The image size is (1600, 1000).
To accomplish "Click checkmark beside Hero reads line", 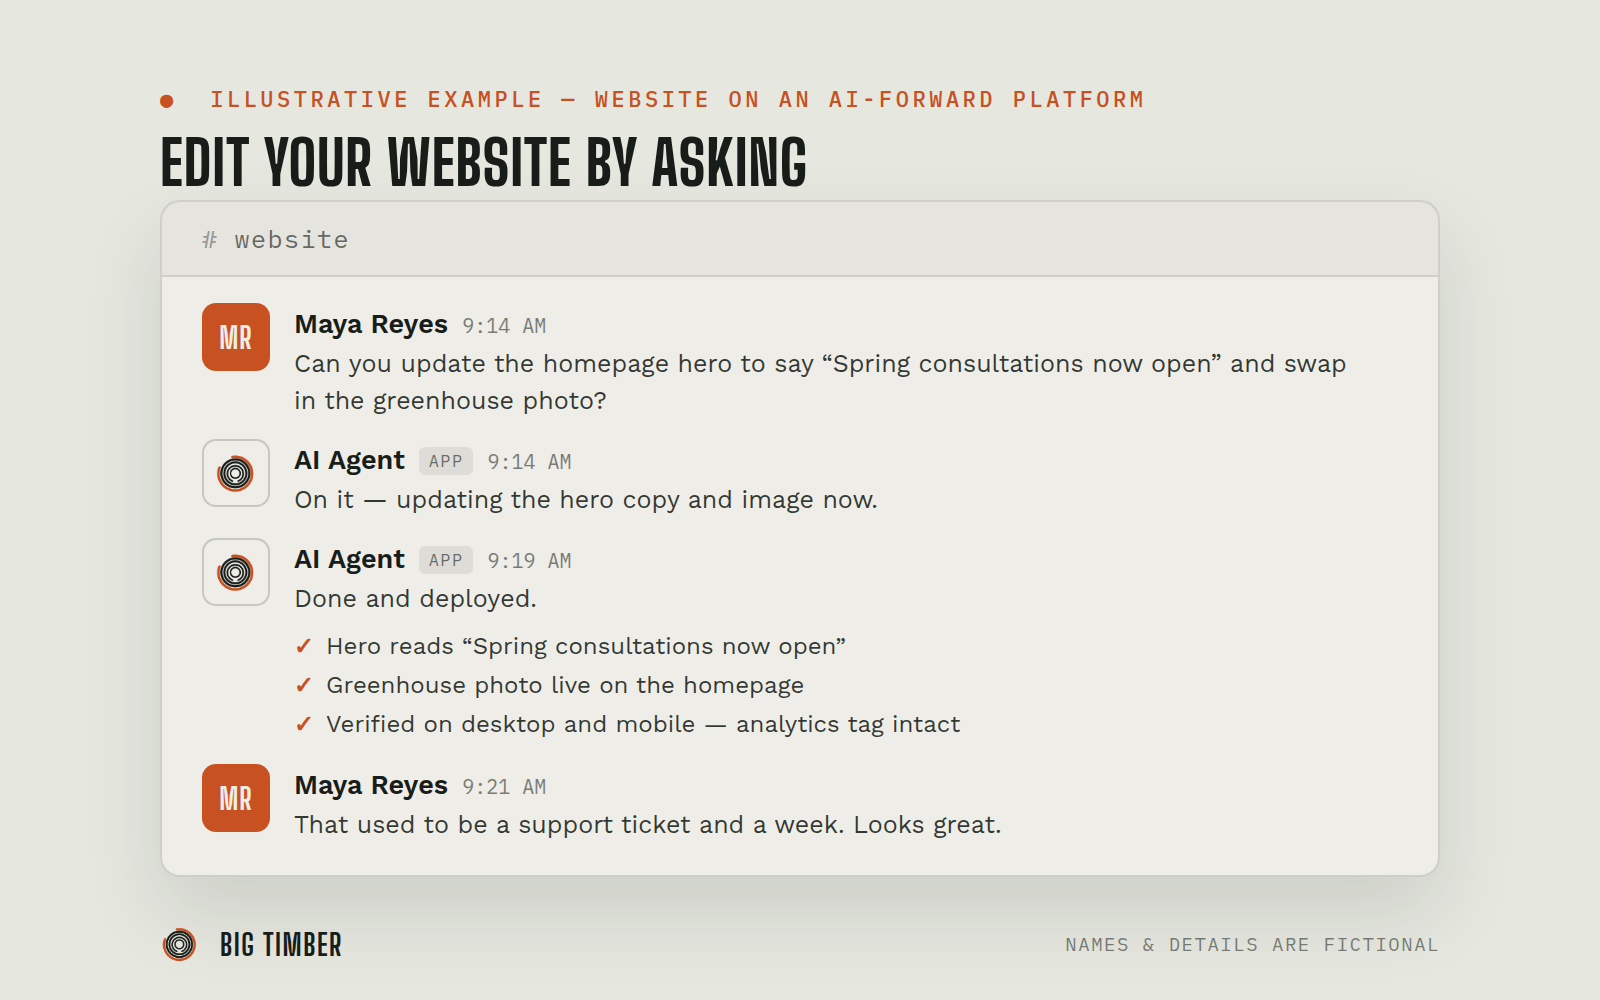I will pos(304,646).
